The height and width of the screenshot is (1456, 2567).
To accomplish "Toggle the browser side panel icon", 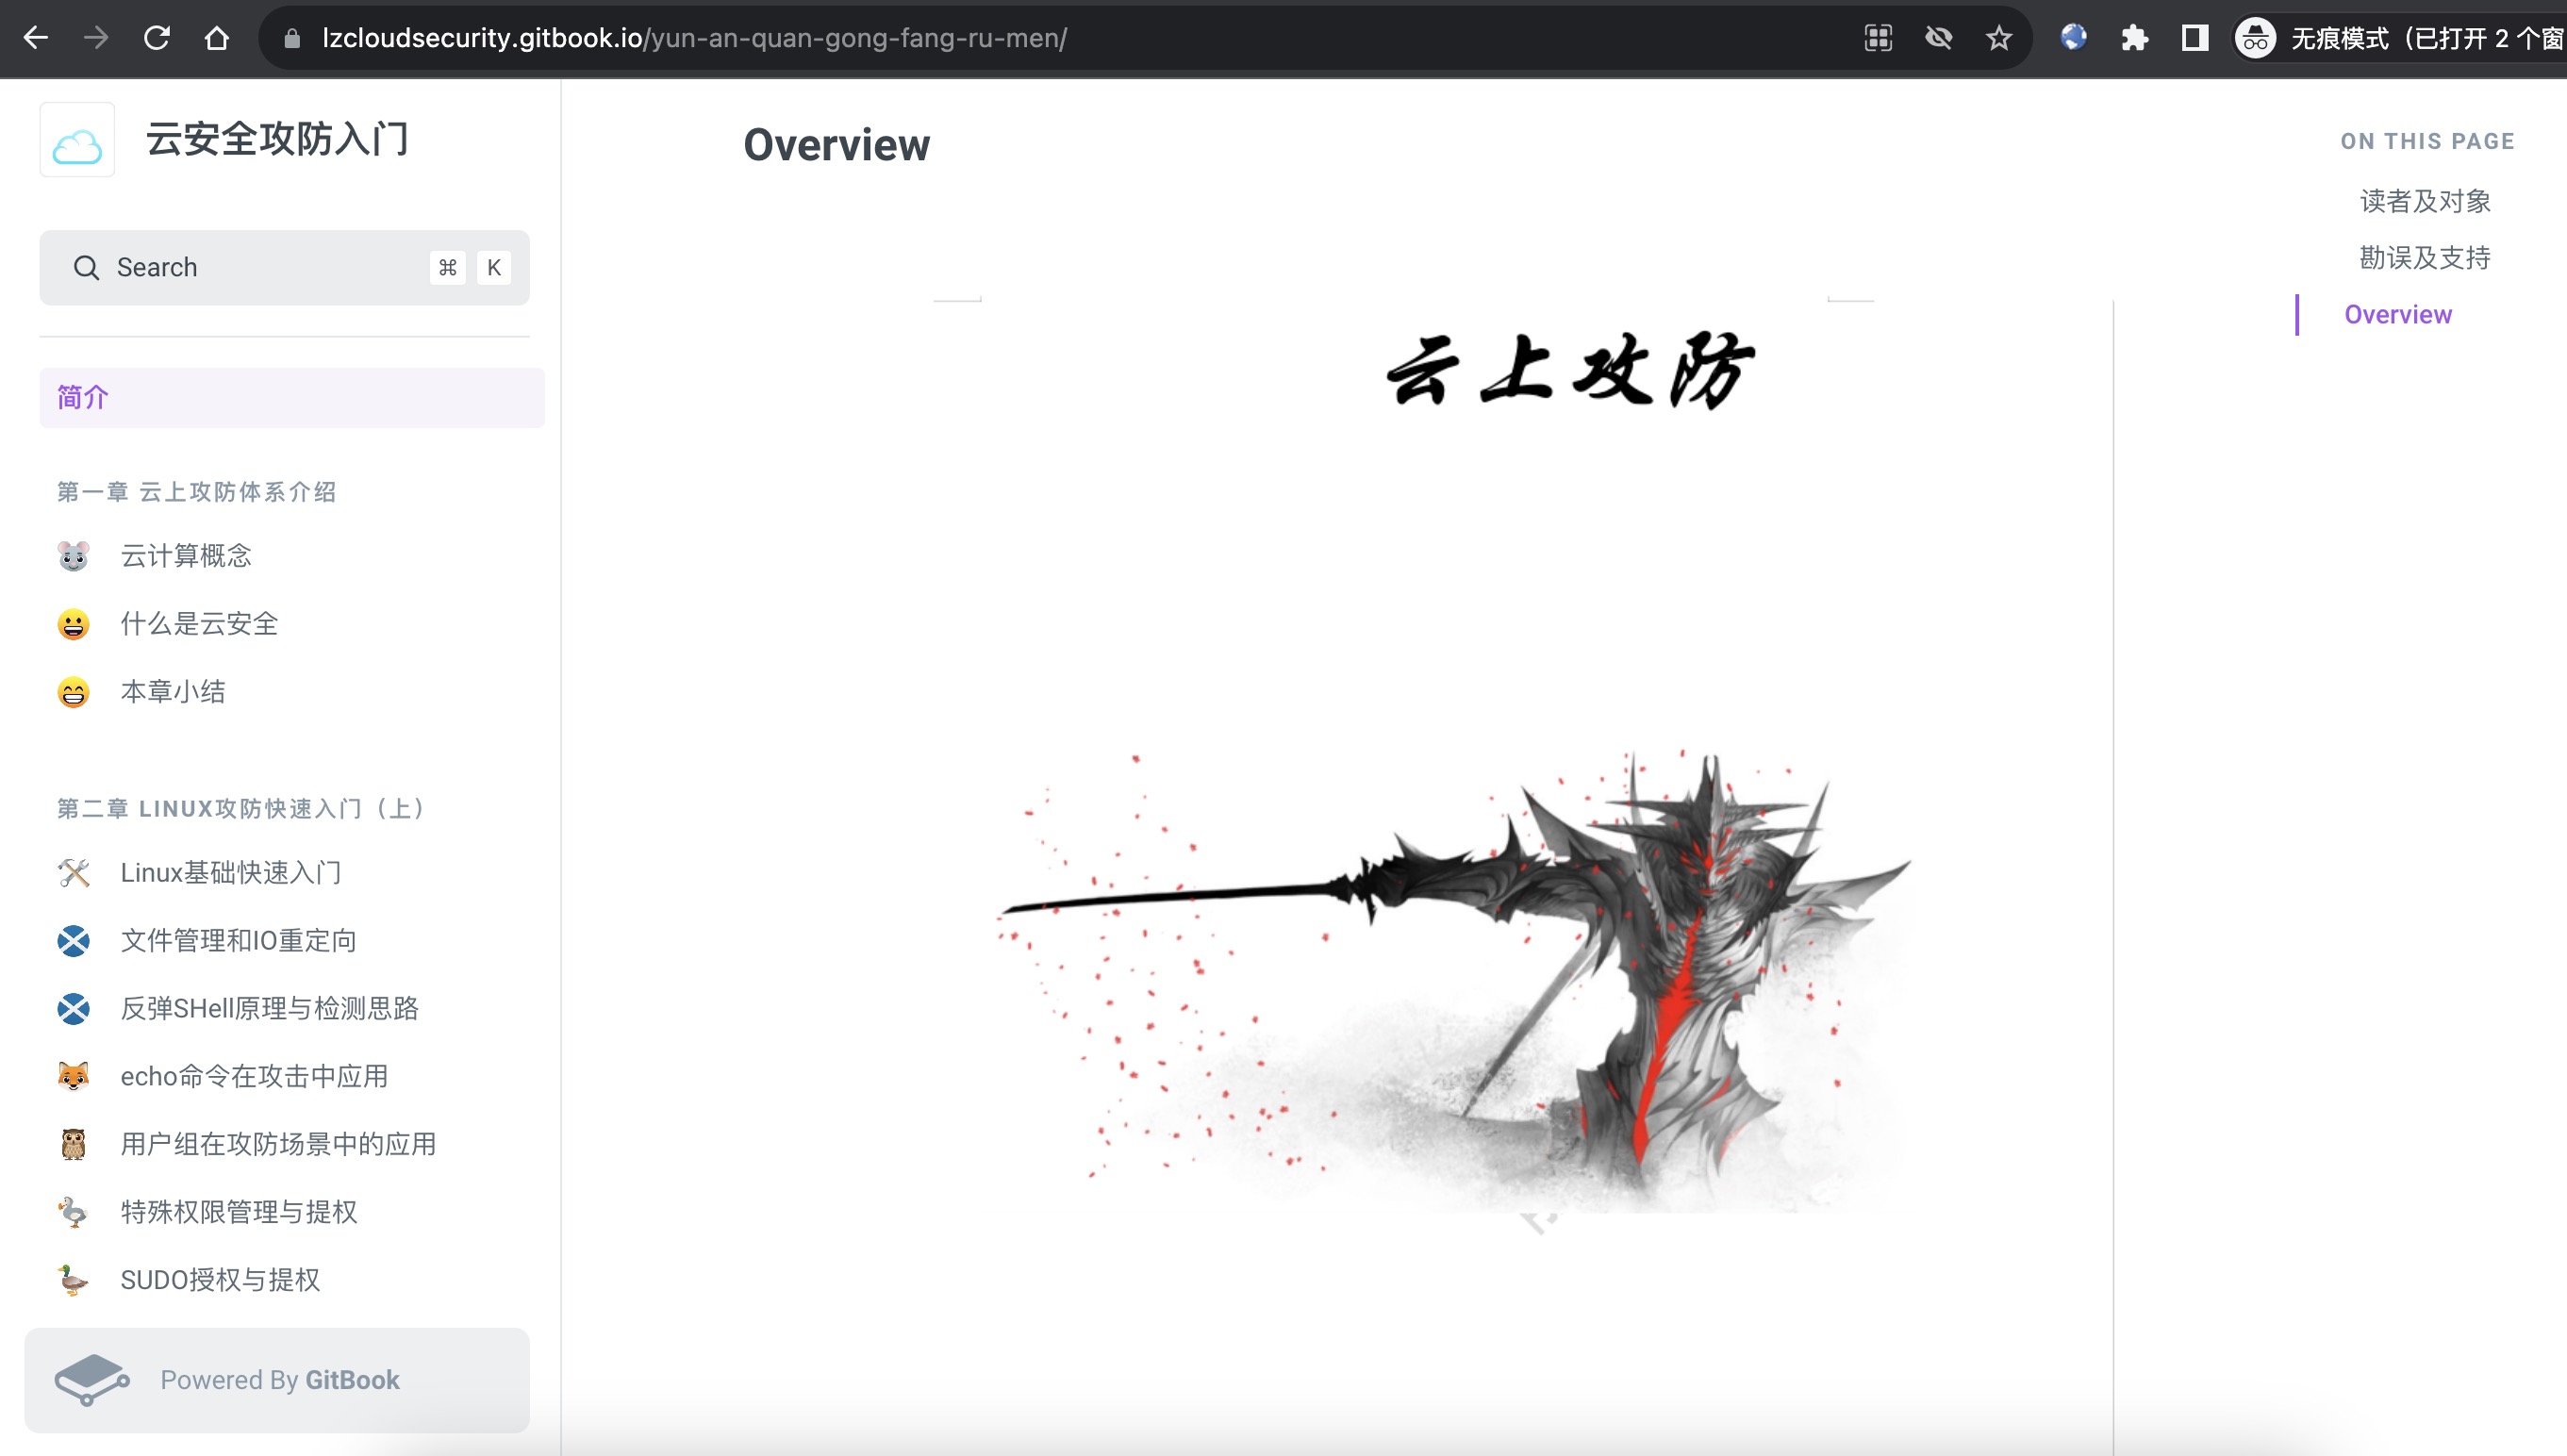I will pyautogui.click(x=2194, y=38).
